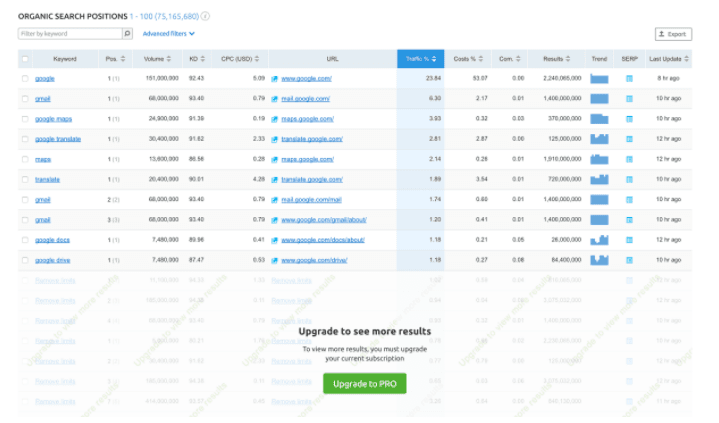Check the checkbox for the google docs row
This screenshot has height=423, width=719.
point(25,240)
